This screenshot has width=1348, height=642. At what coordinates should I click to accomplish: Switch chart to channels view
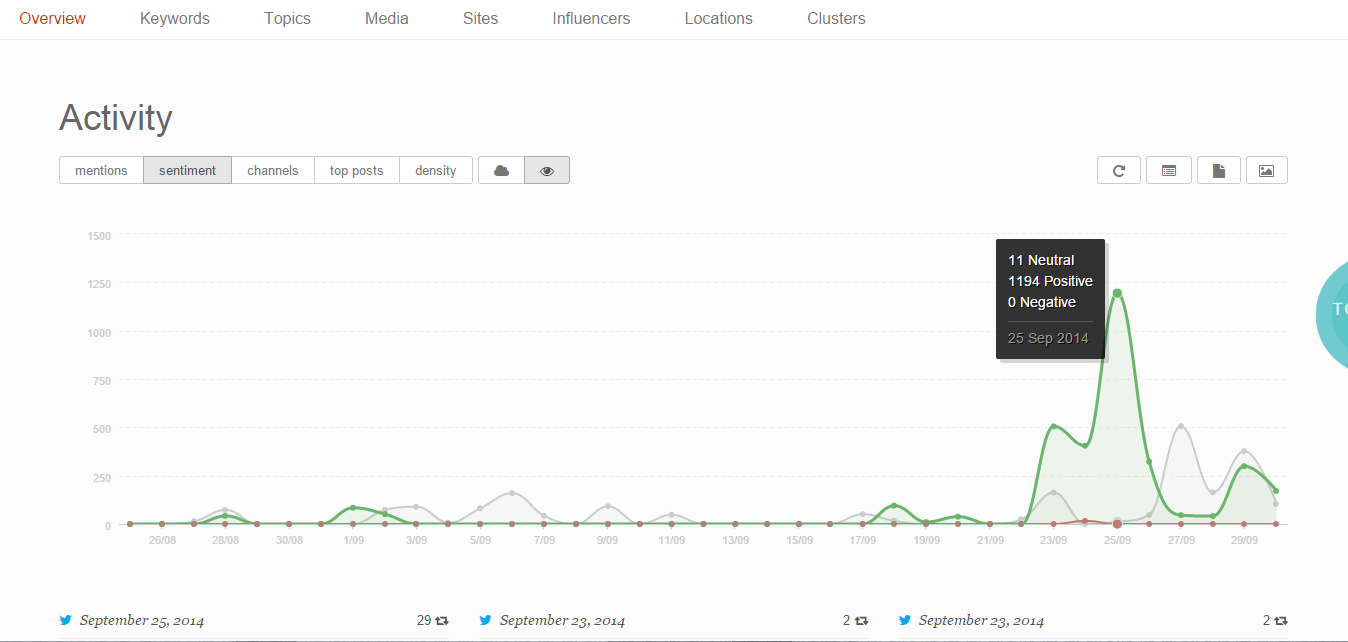[x=273, y=170]
